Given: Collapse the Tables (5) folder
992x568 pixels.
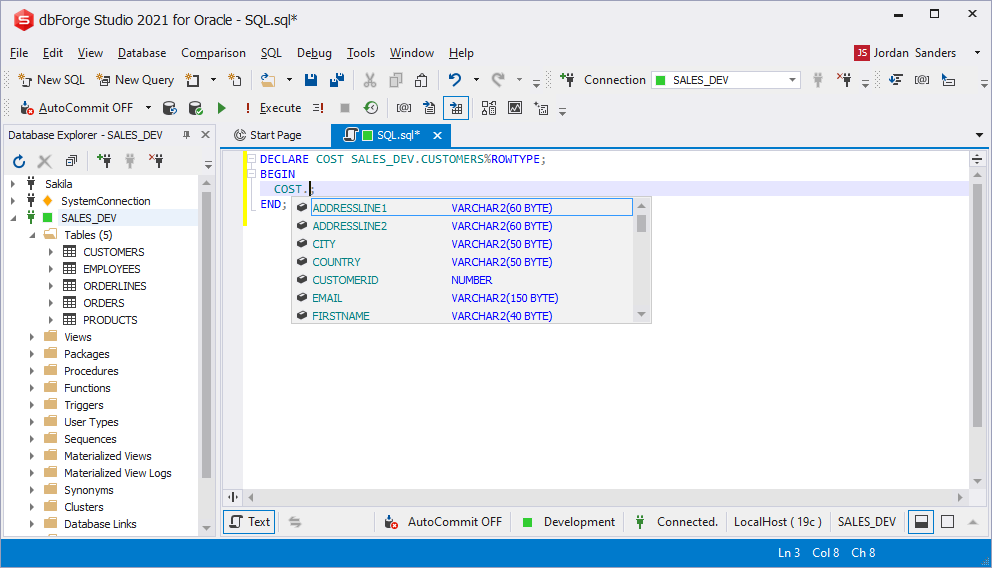Looking at the screenshot, I should 32,235.
